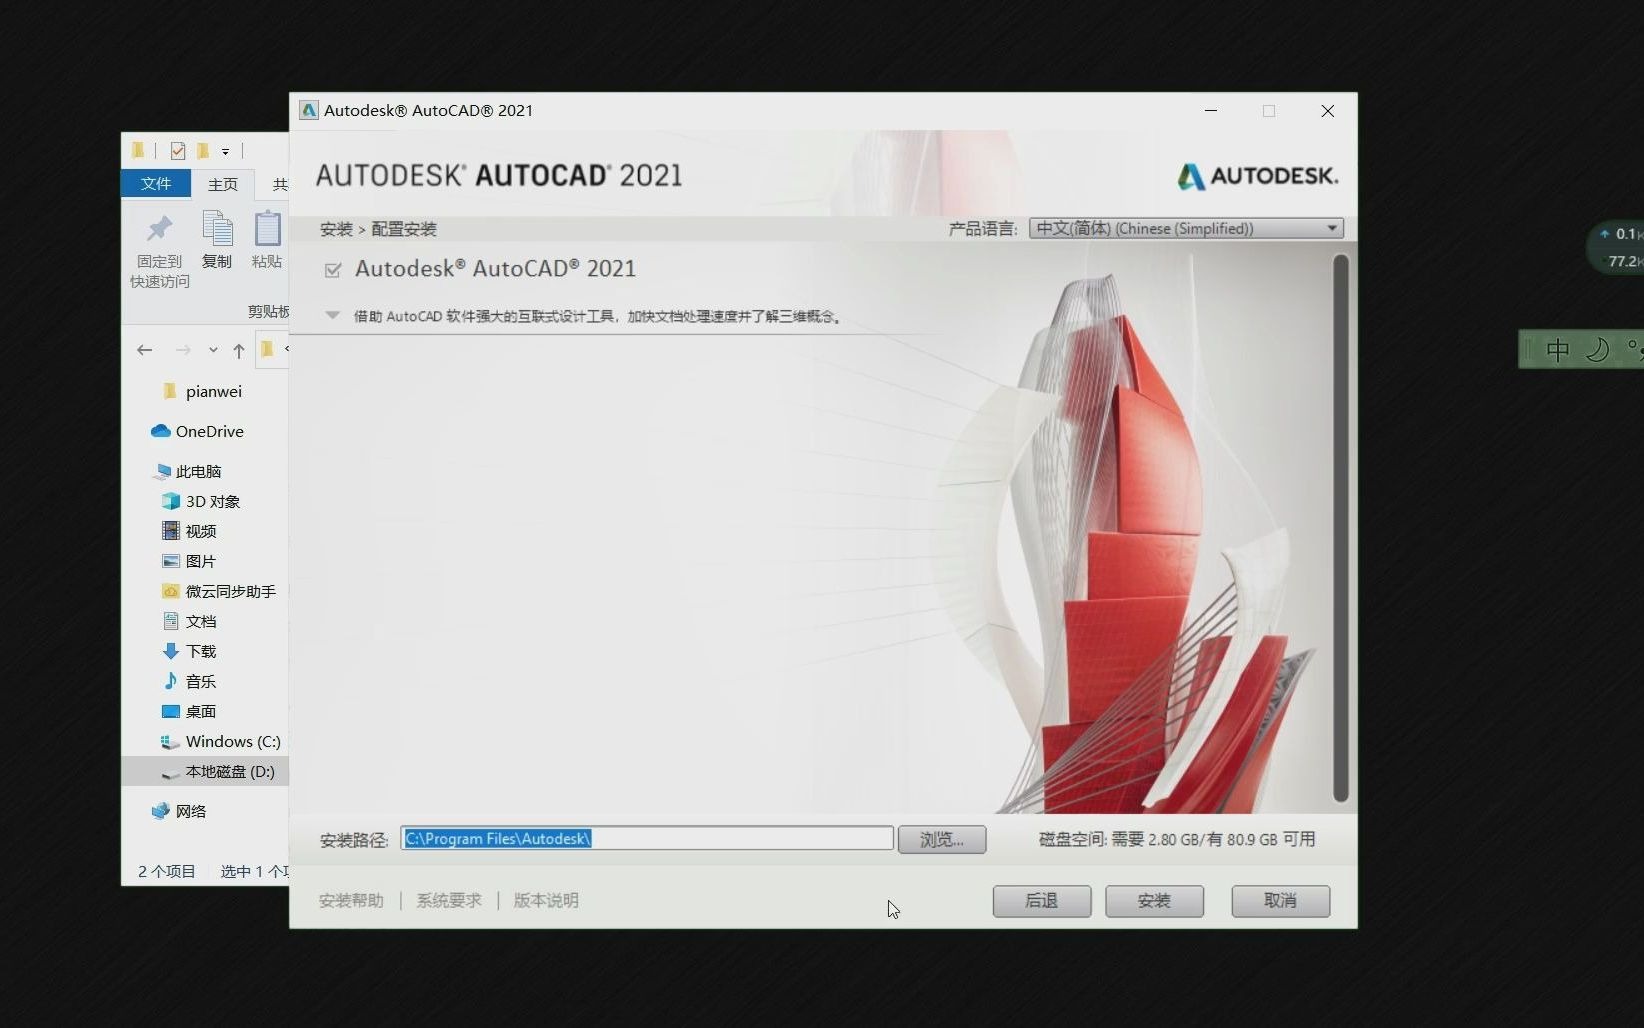Click the back navigation arrow in File Explorer
Screen dimensions: 1644x1028
[145, 350]
